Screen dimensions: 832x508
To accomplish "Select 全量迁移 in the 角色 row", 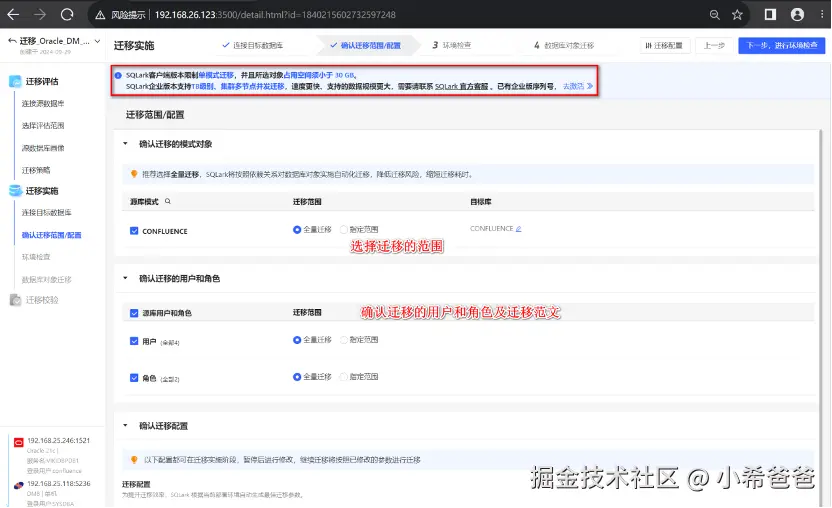I will [x=312, y=377].
